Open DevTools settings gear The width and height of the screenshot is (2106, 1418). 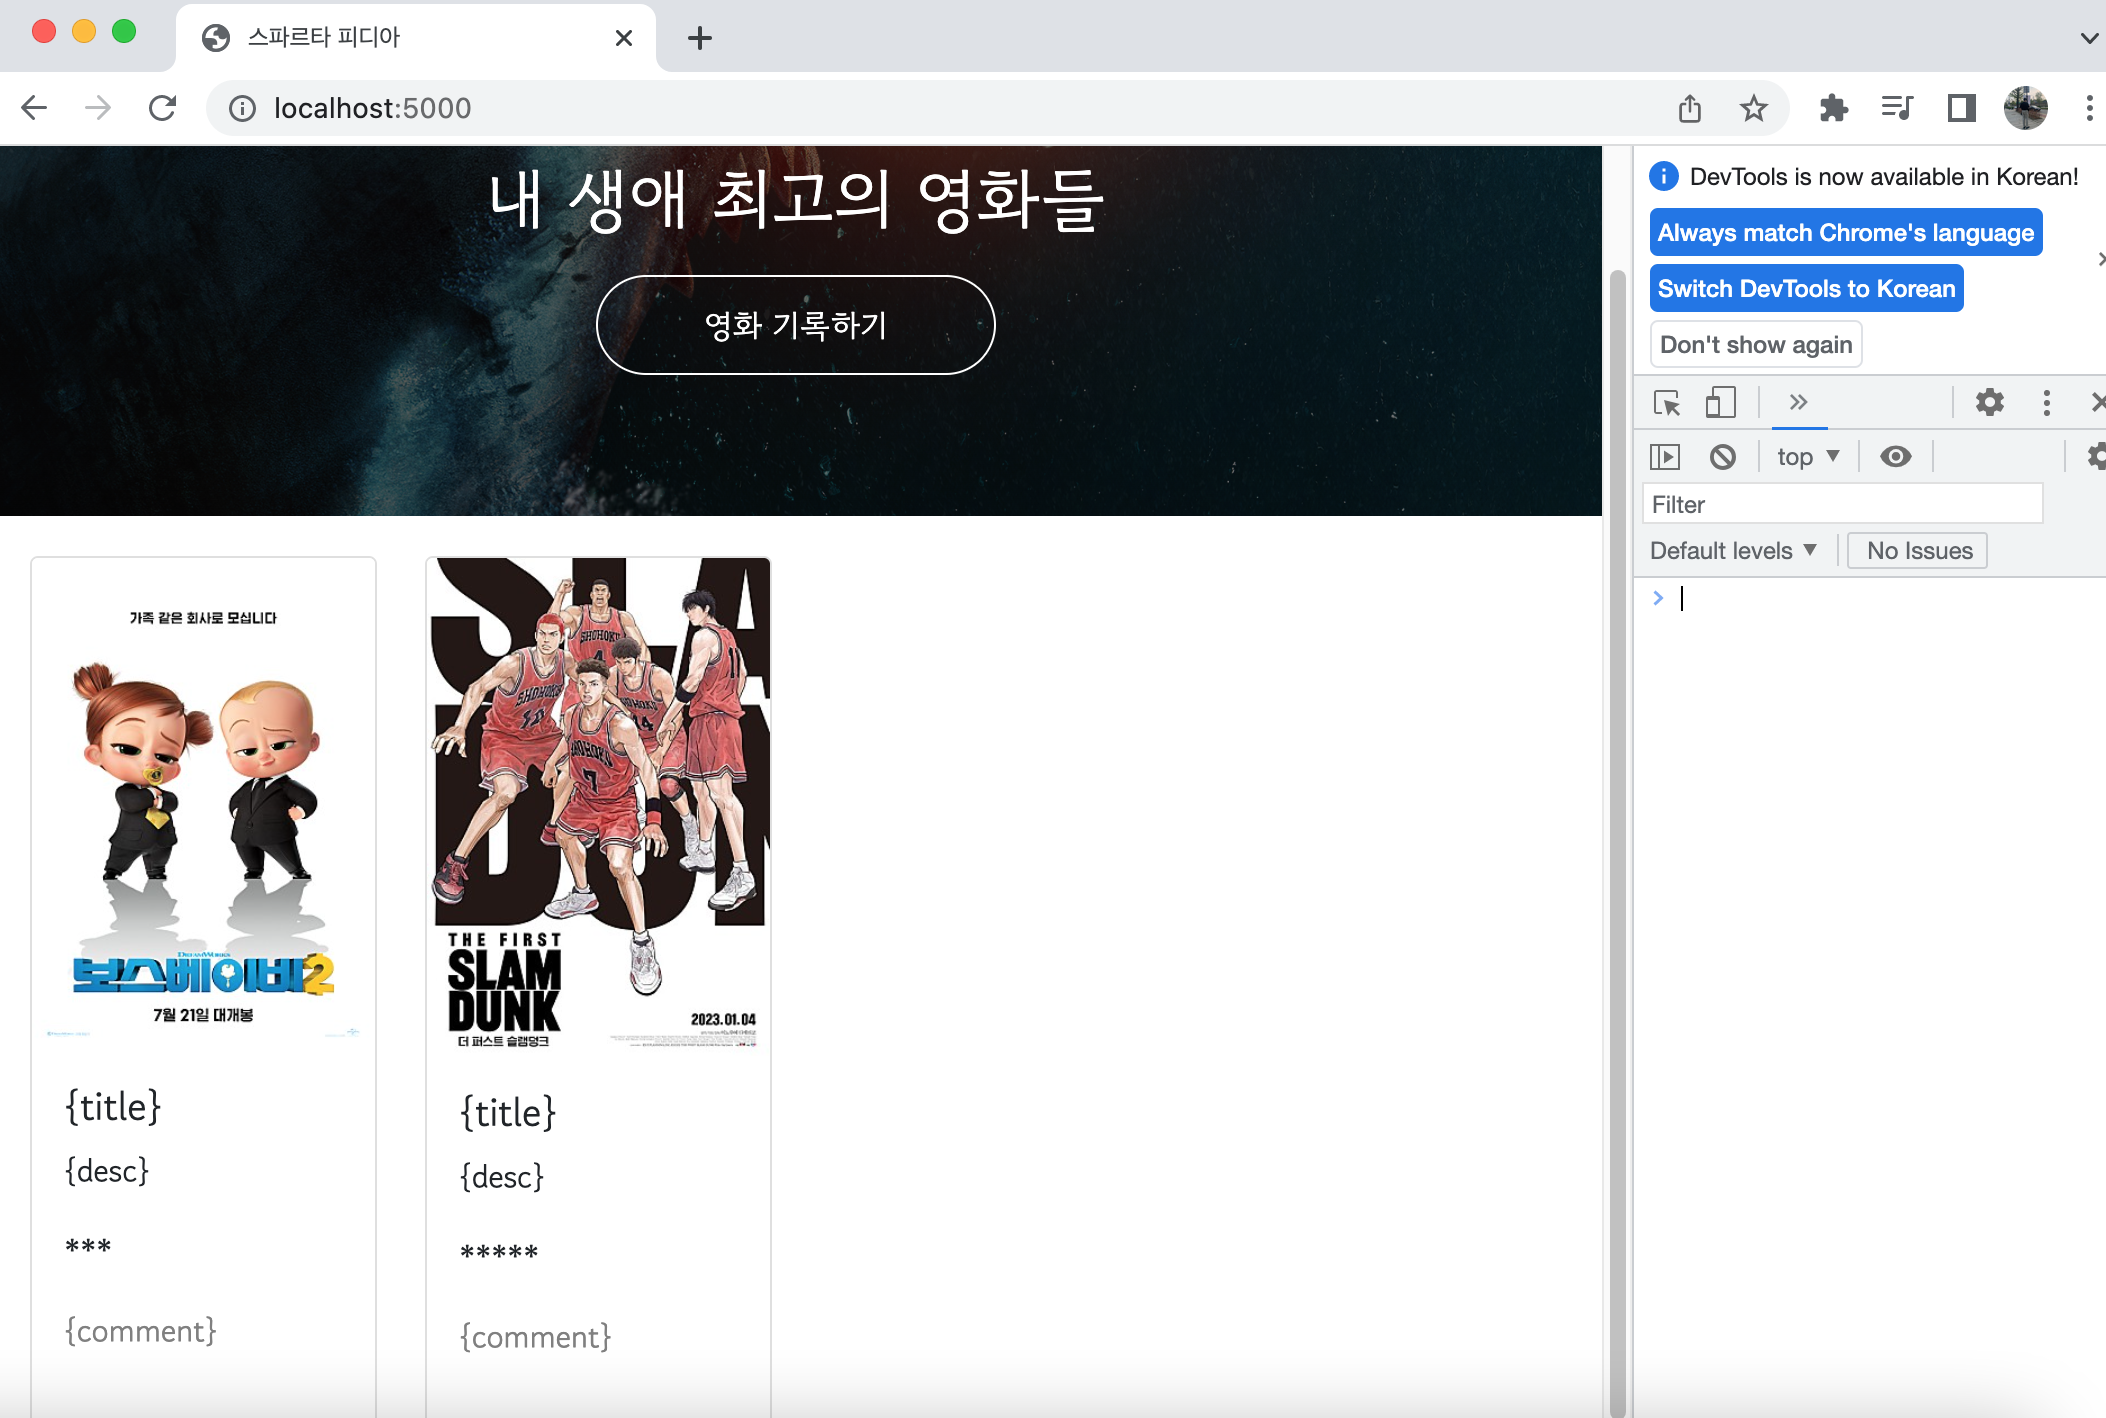click(1989, 402)
